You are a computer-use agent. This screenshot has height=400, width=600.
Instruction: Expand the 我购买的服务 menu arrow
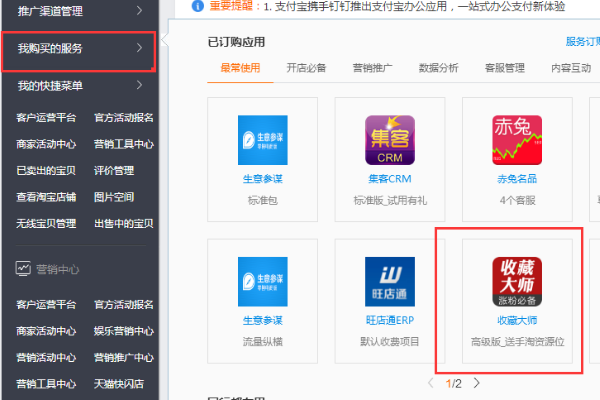tap(139, 48)
